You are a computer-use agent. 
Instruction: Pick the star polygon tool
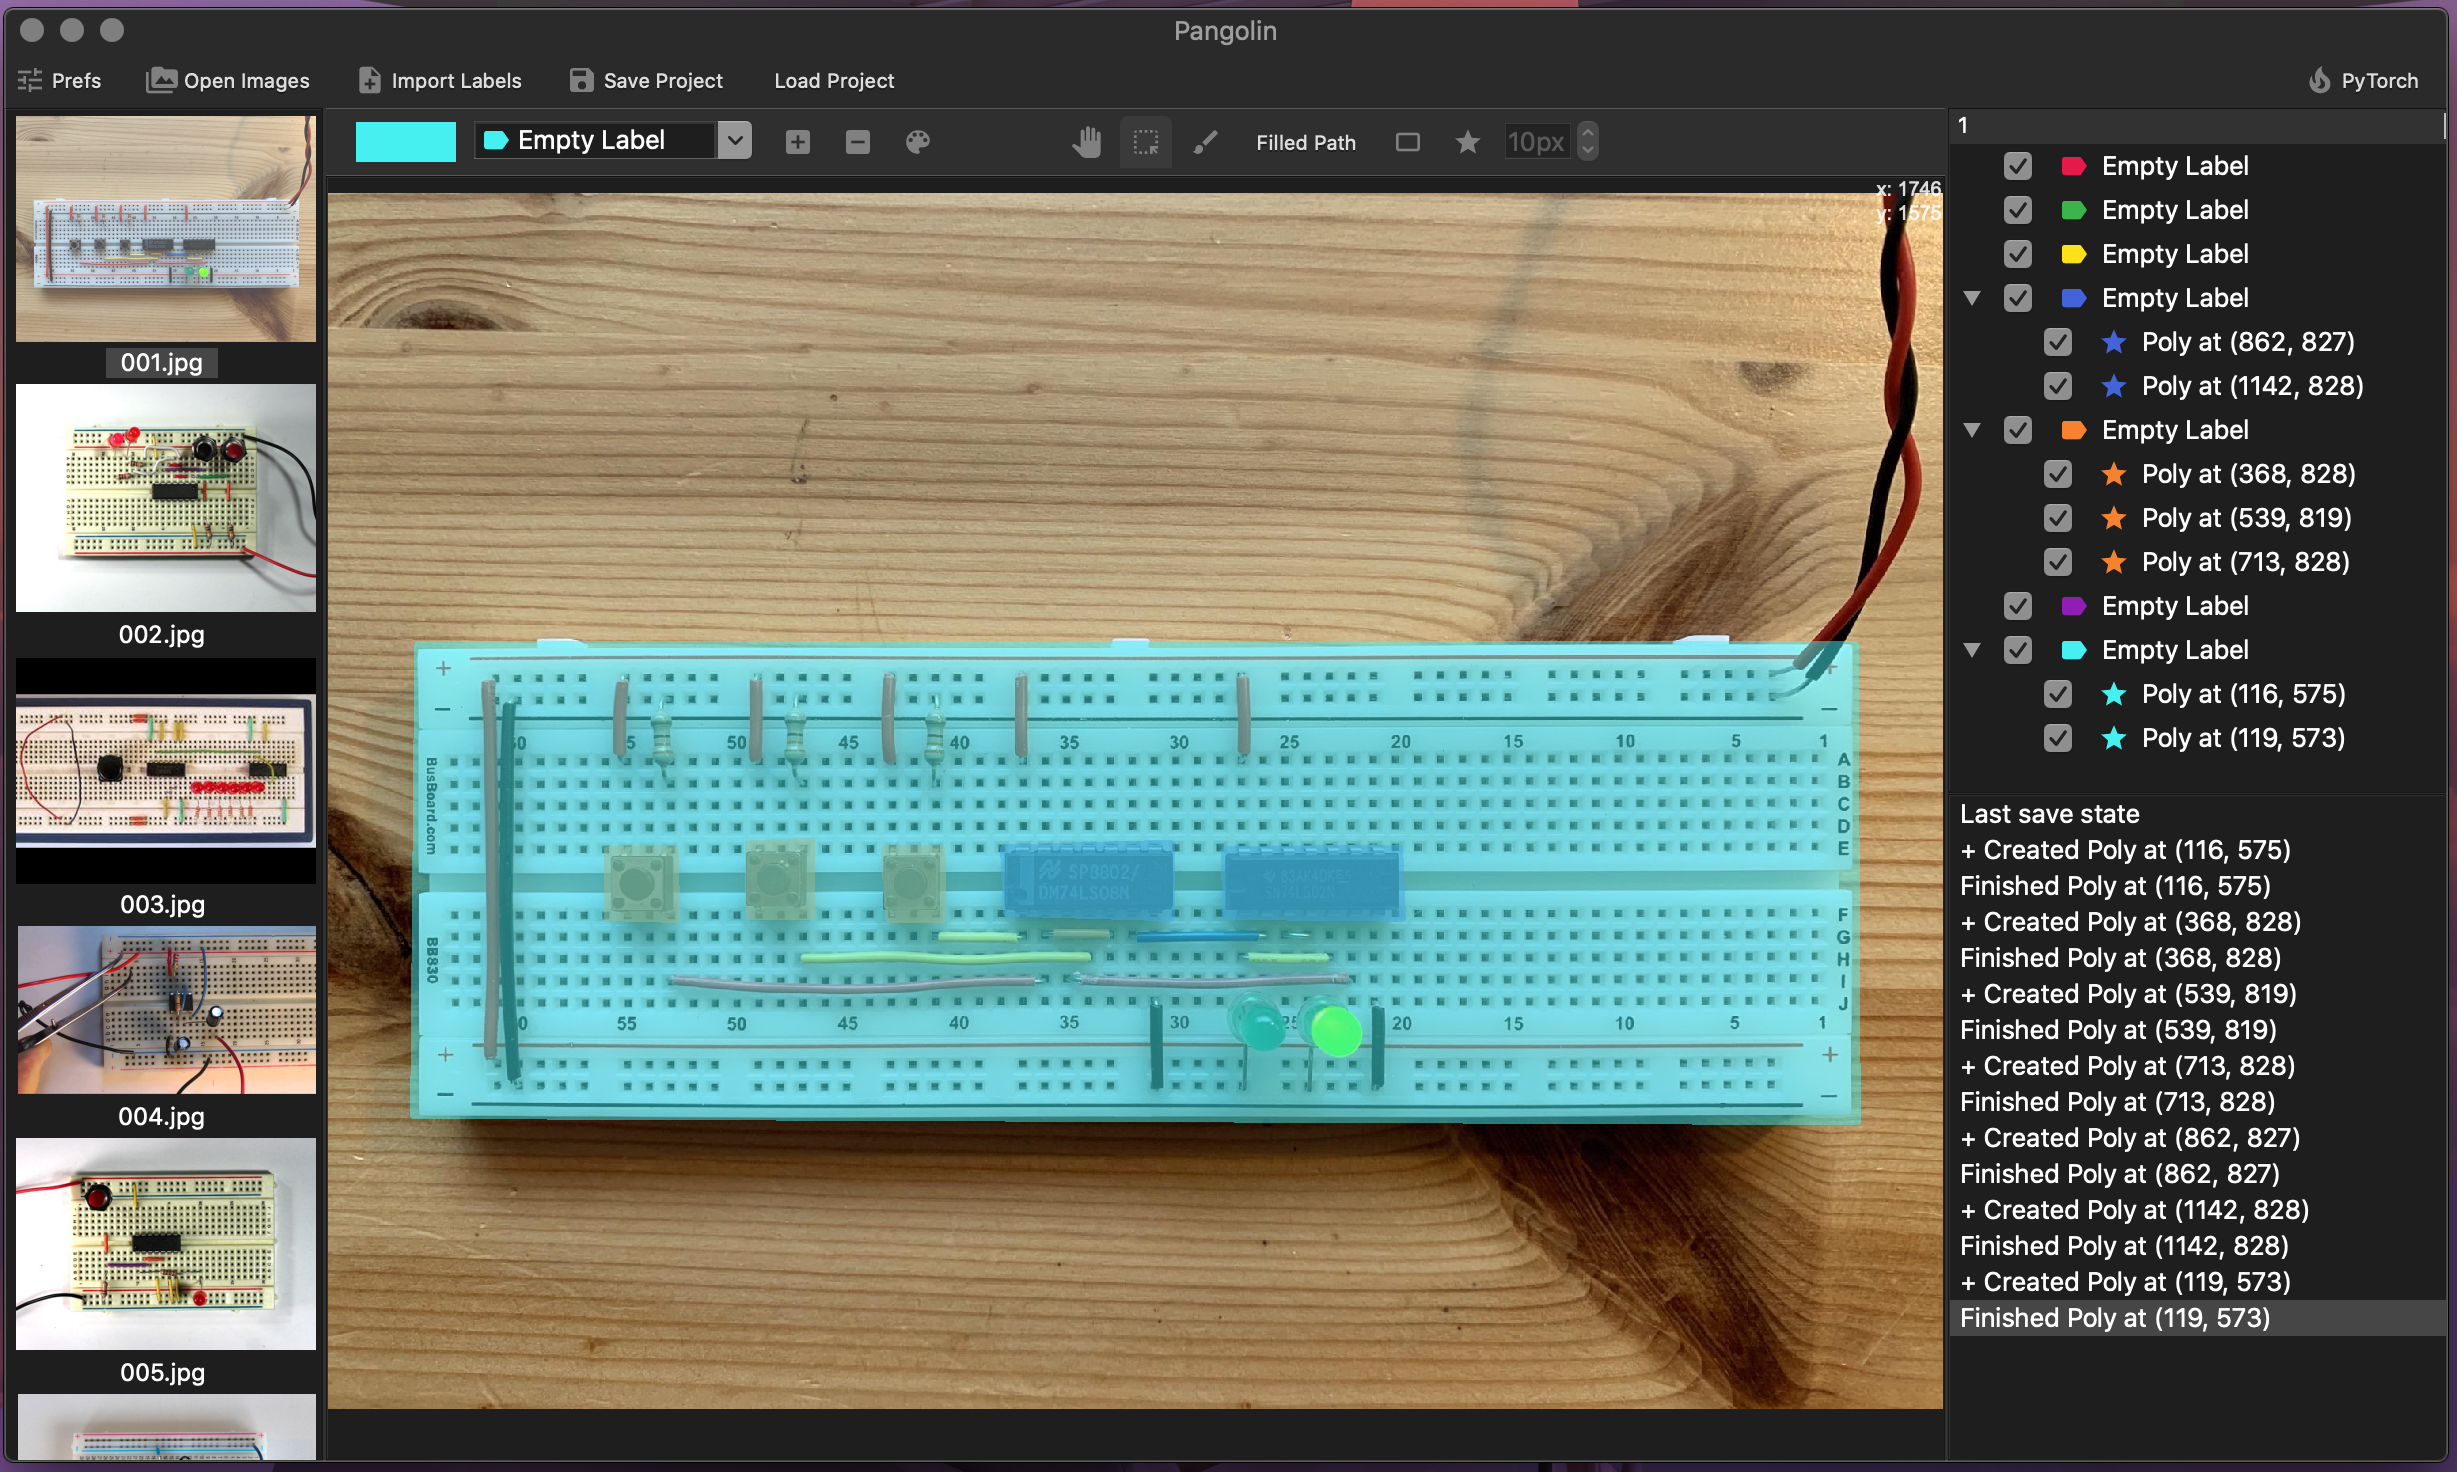1467,142
